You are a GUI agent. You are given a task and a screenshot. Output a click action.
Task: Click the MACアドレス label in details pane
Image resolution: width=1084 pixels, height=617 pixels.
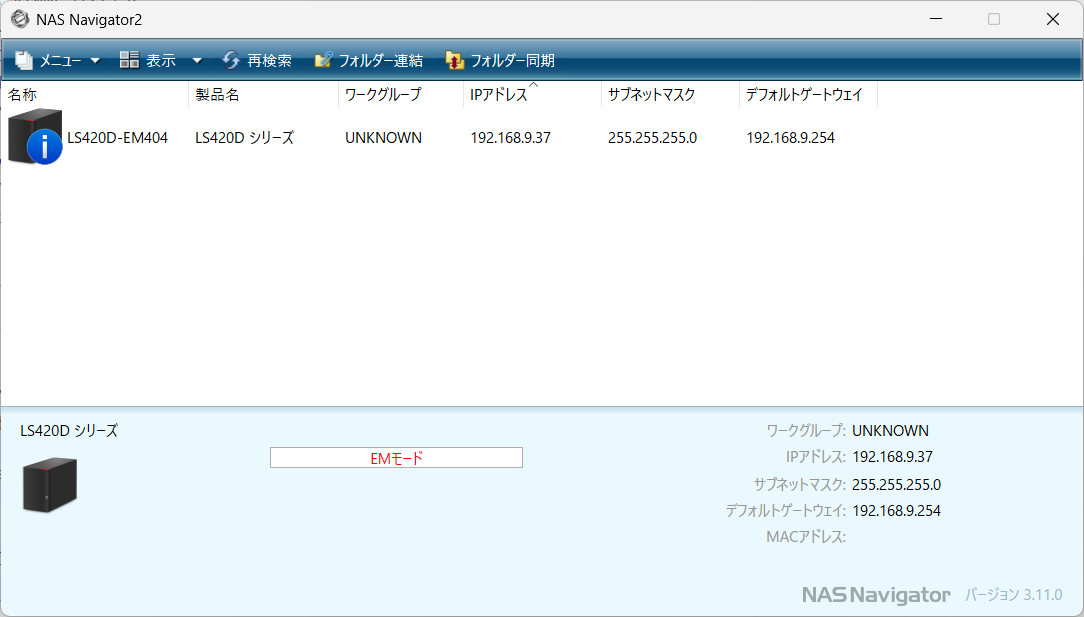tap(806, 537)
